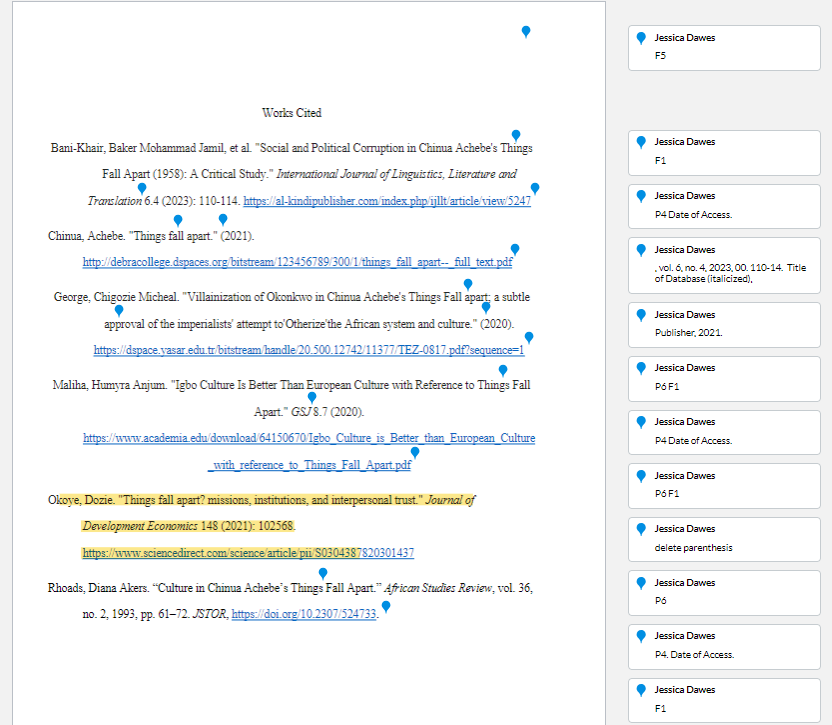832x725 pixels.
Task: Click the author name 'Rhoads, Diana Akers.'
Action: (x=99, y=588)
